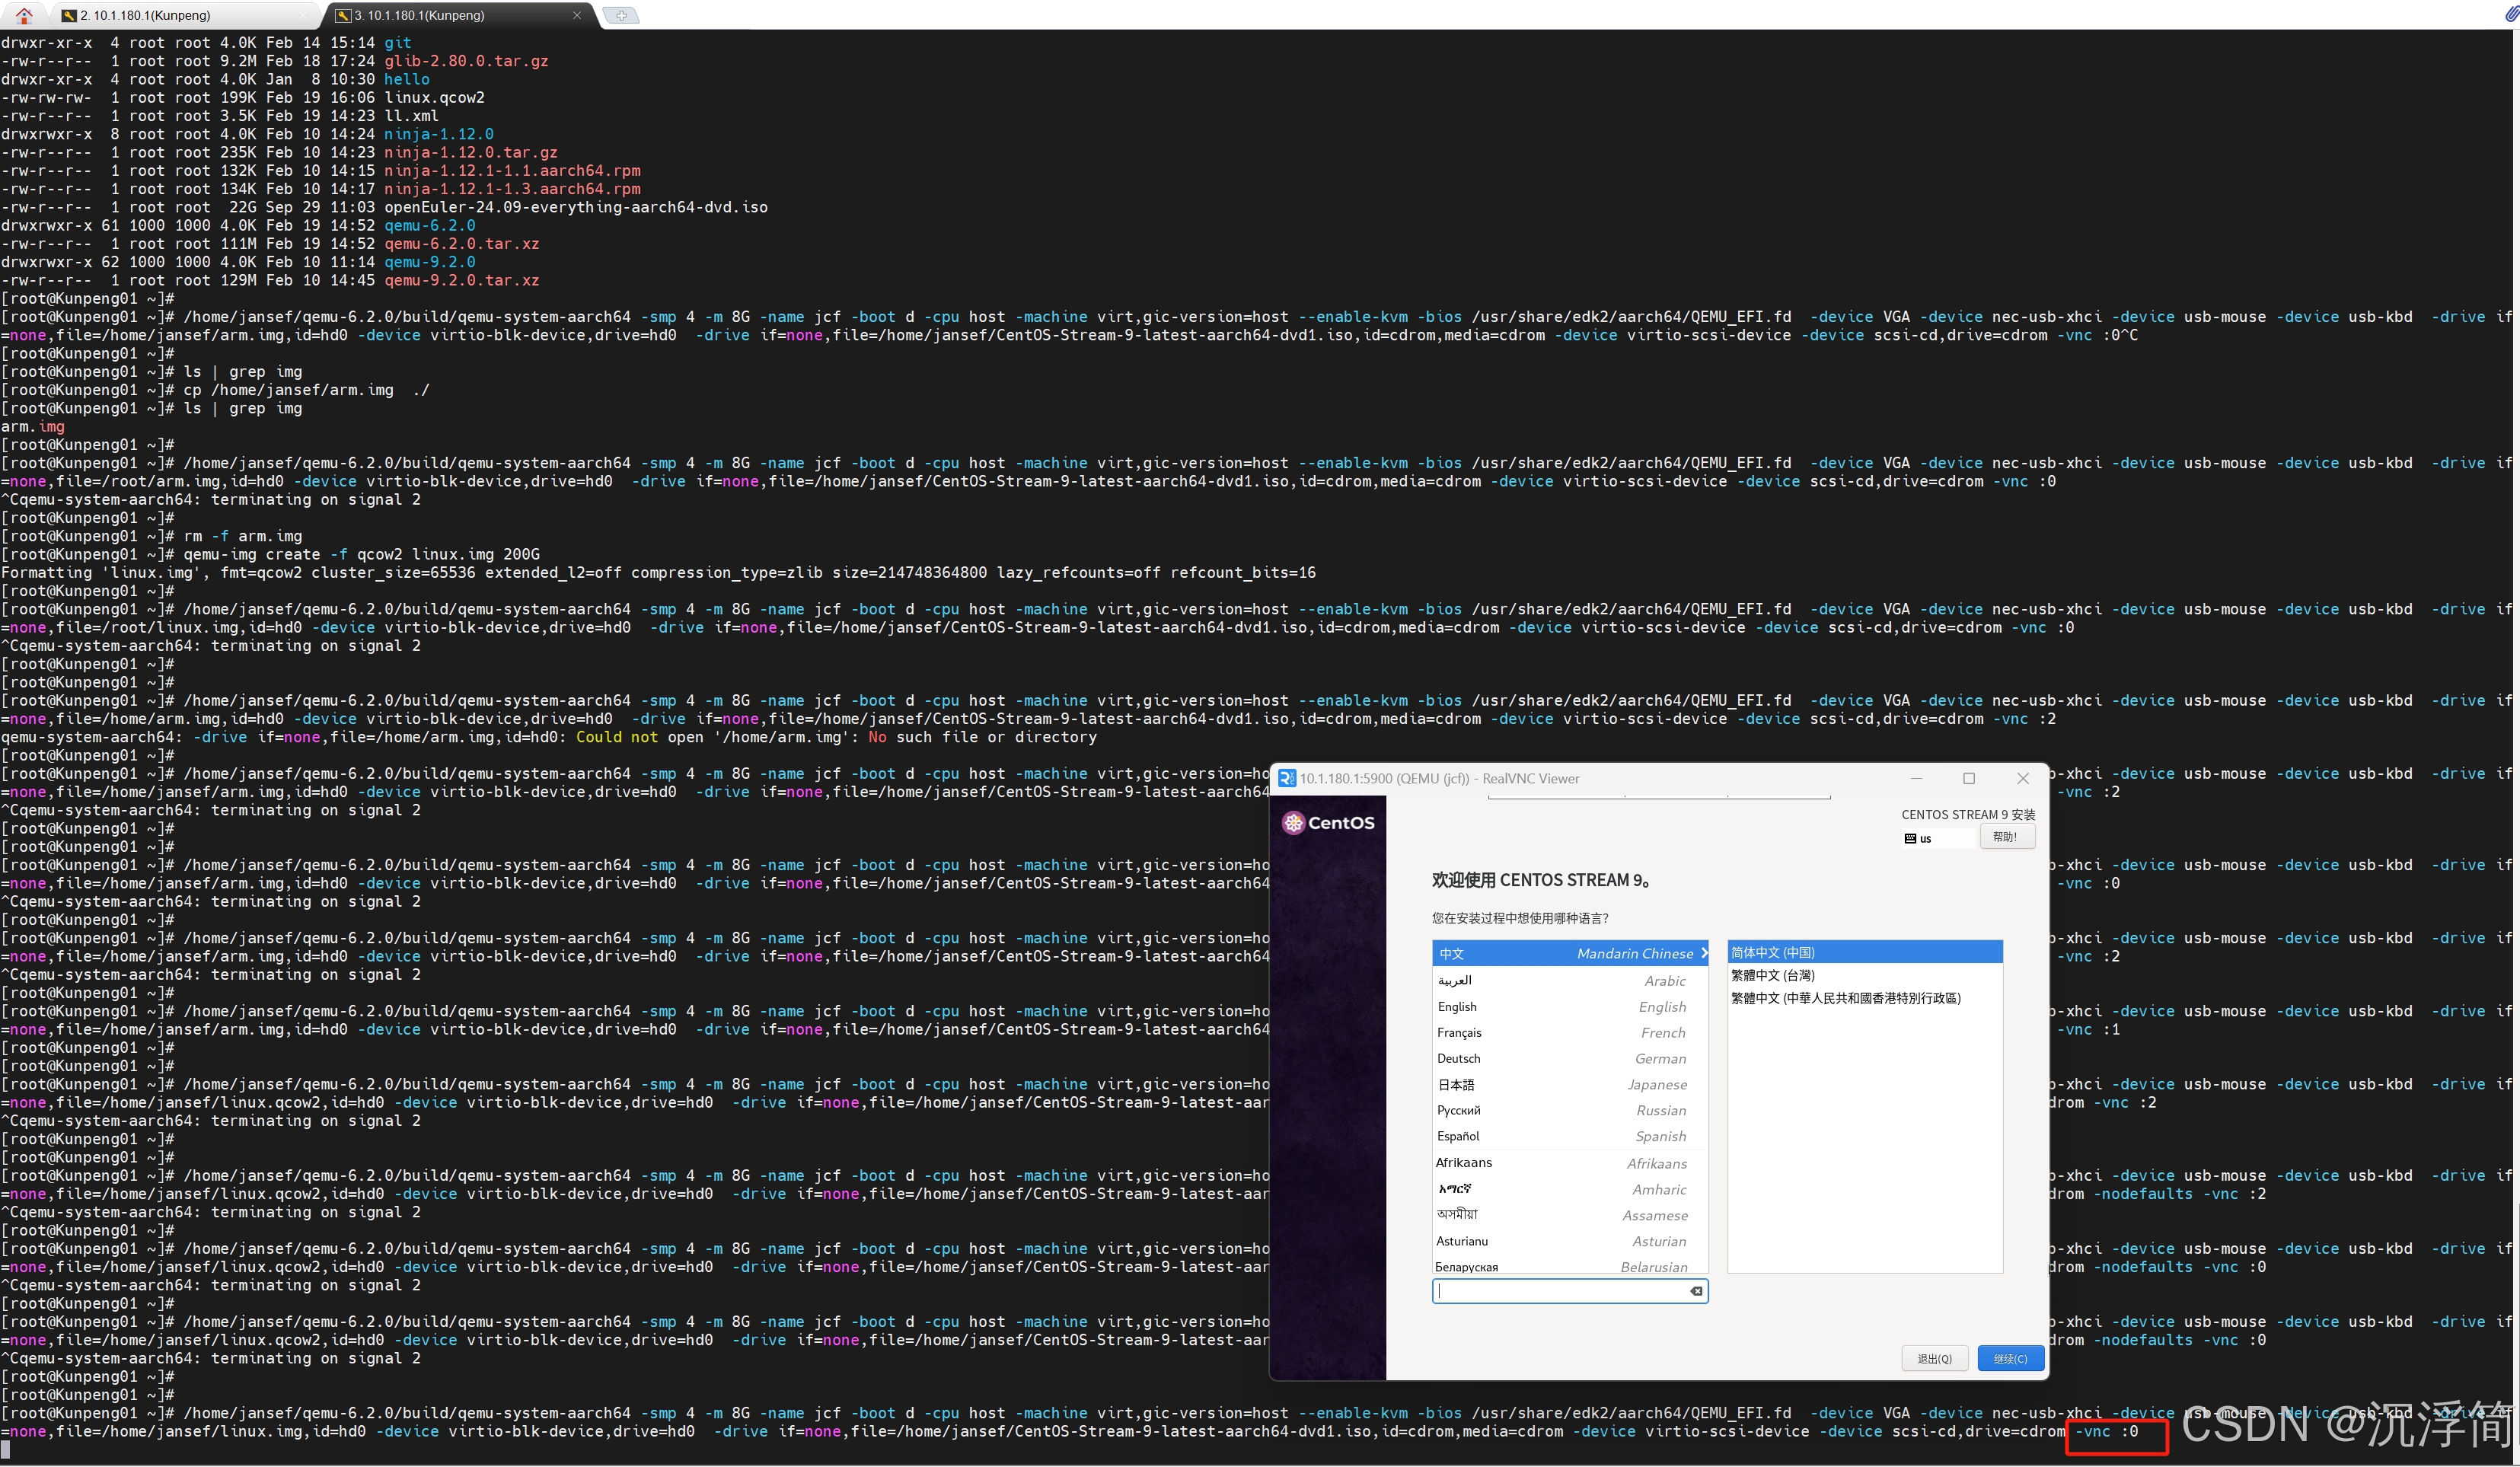2520x1467 pixels.
Task: Choose Deutsch German language entry
Action: (1459, 1058)
